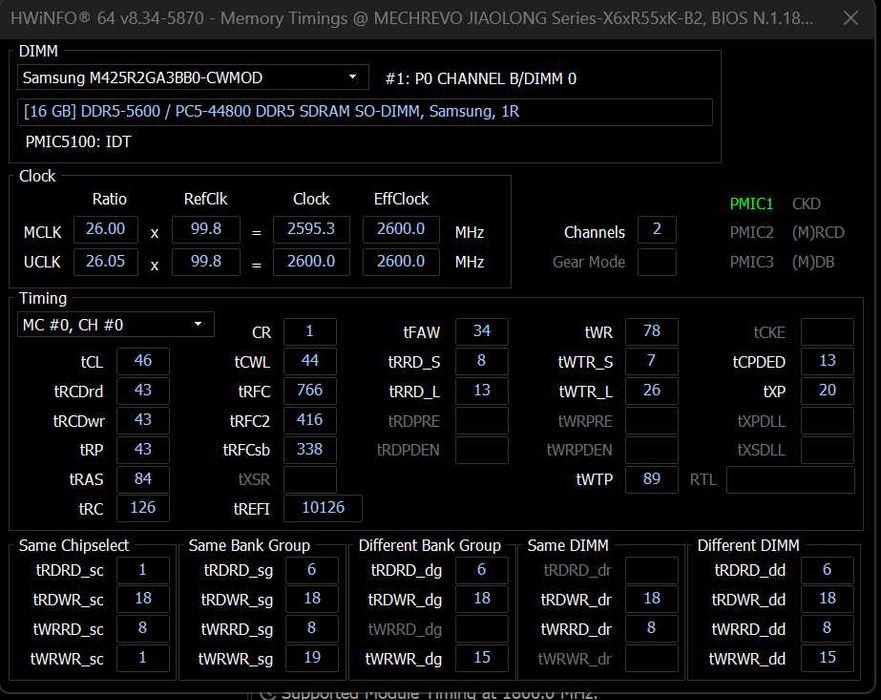Viewport: 881px width, 700px height.
Task: Click the tWTP value field
Action: 651,479
